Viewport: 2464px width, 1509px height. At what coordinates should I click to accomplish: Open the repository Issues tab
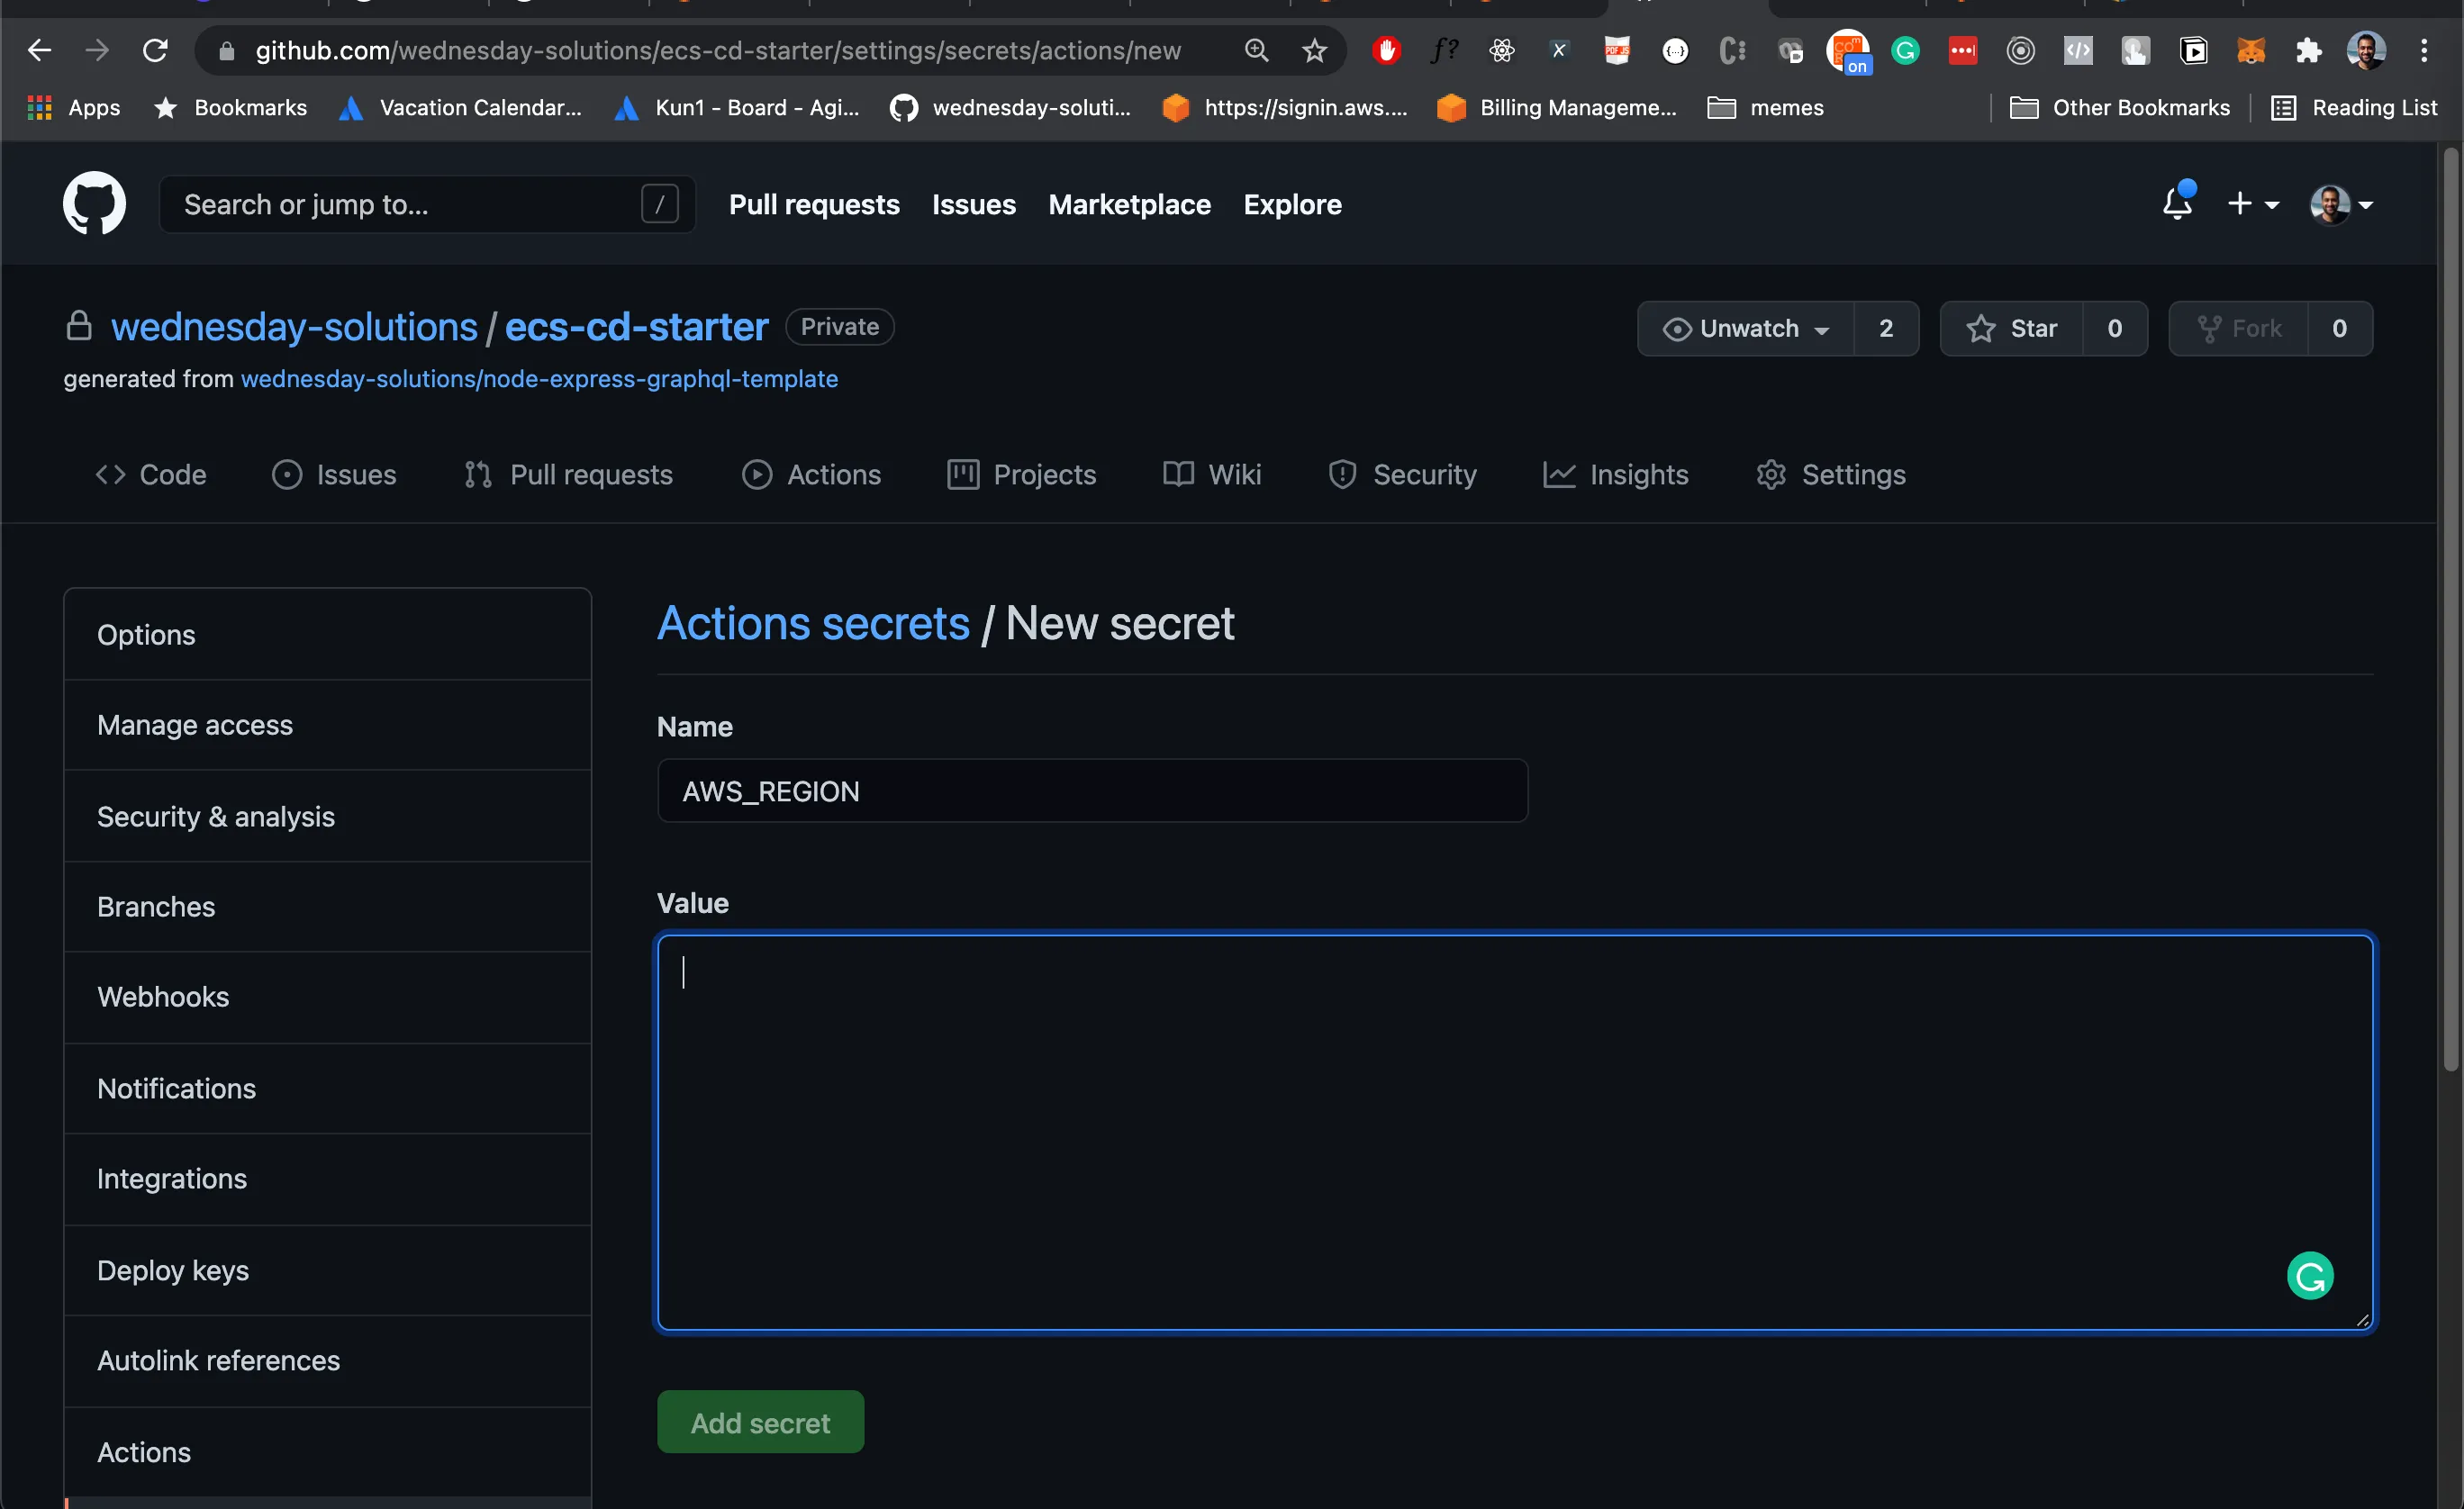[334, 474]
